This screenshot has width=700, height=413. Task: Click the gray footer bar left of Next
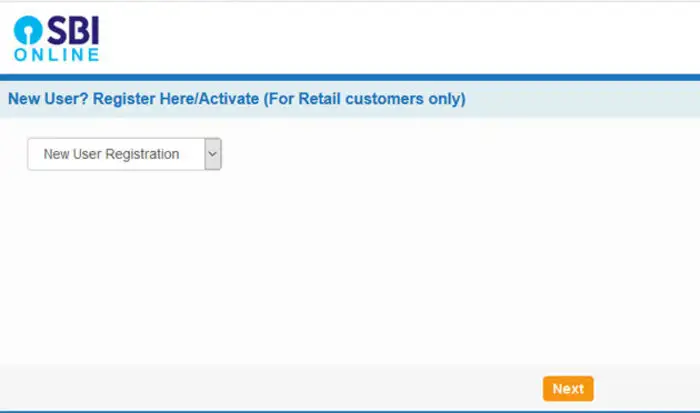270,388
